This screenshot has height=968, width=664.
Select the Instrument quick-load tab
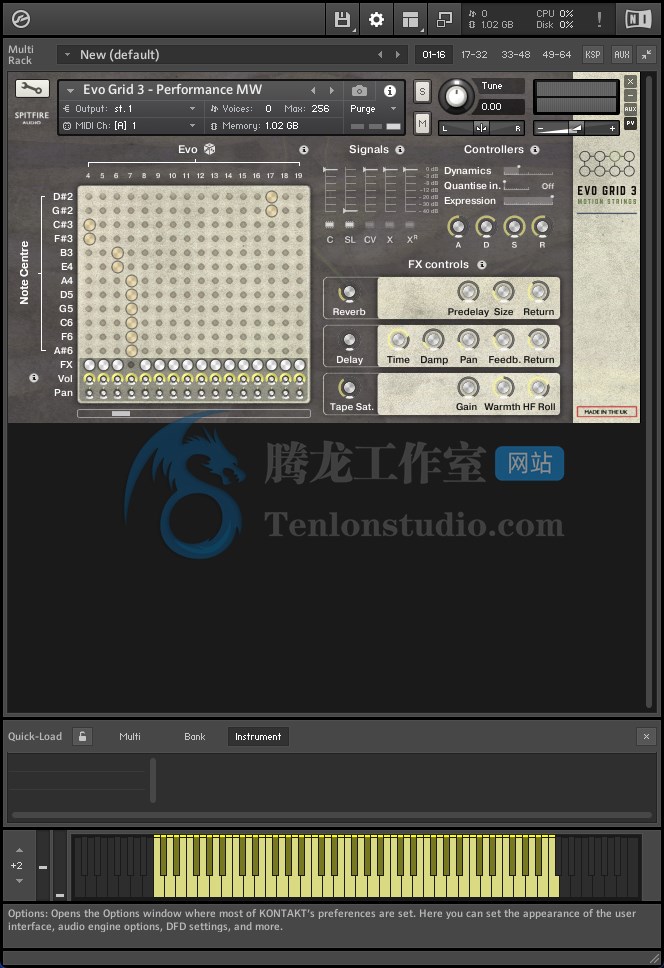(x=258, y=736)
